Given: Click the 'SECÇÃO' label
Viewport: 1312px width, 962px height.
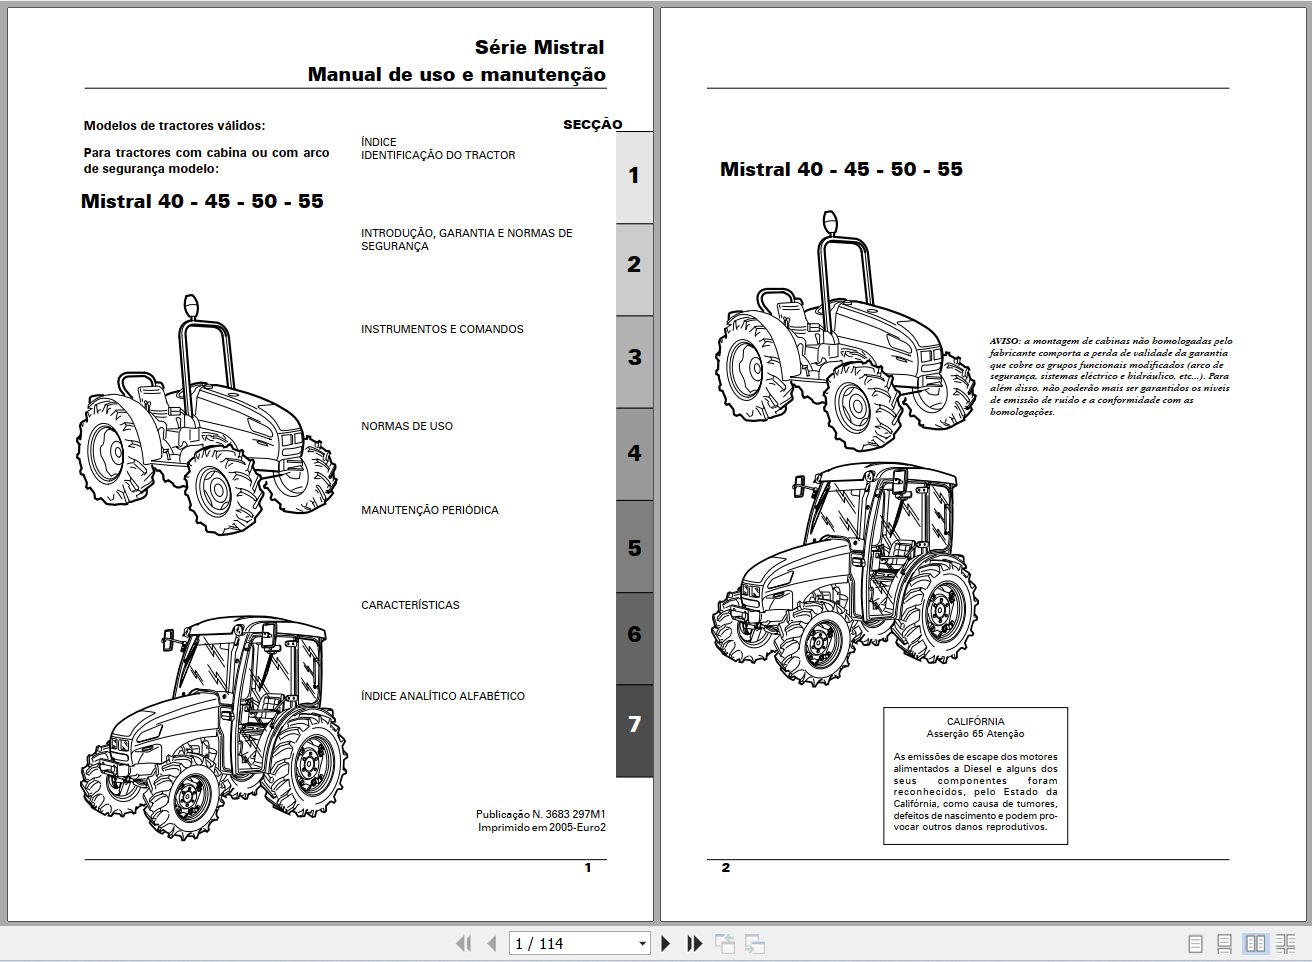Looking at the screenshot, I should pyautogui.click(x=593, y=125).
